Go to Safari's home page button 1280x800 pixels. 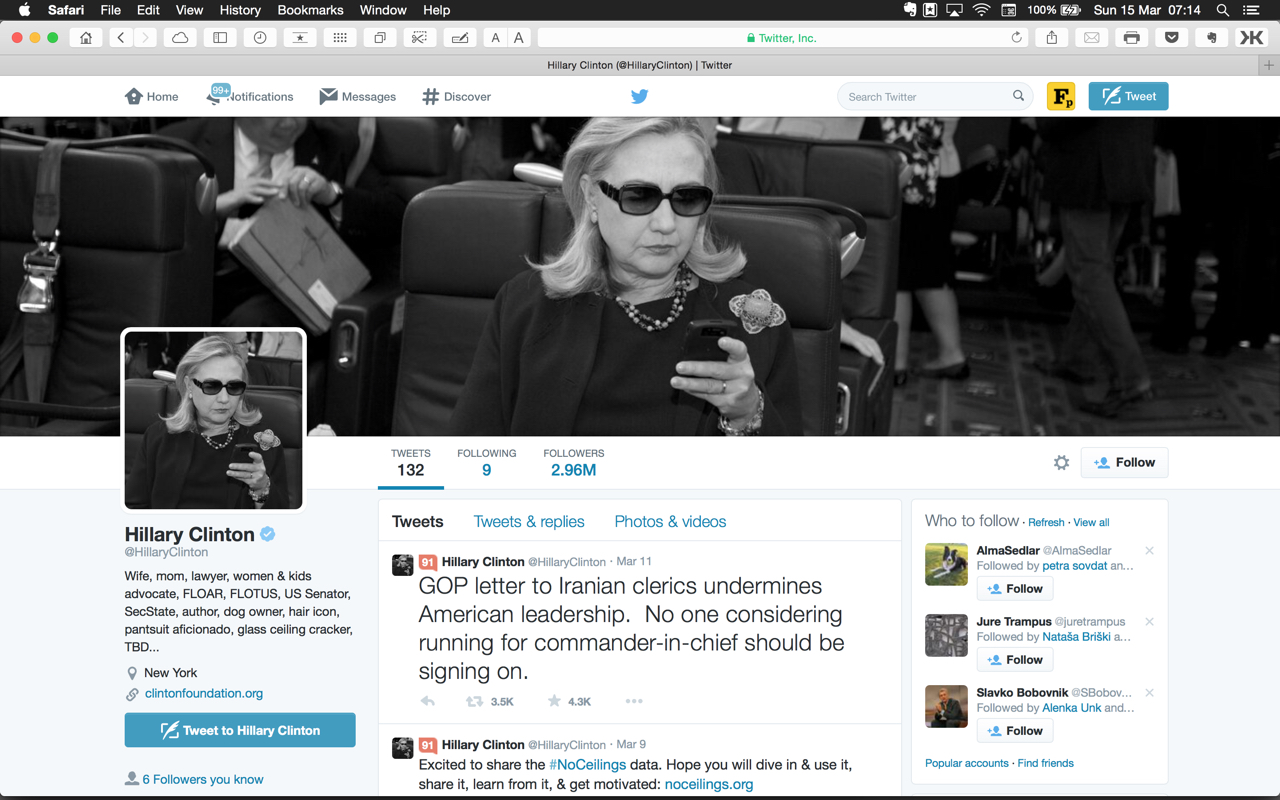pos(86,38)
